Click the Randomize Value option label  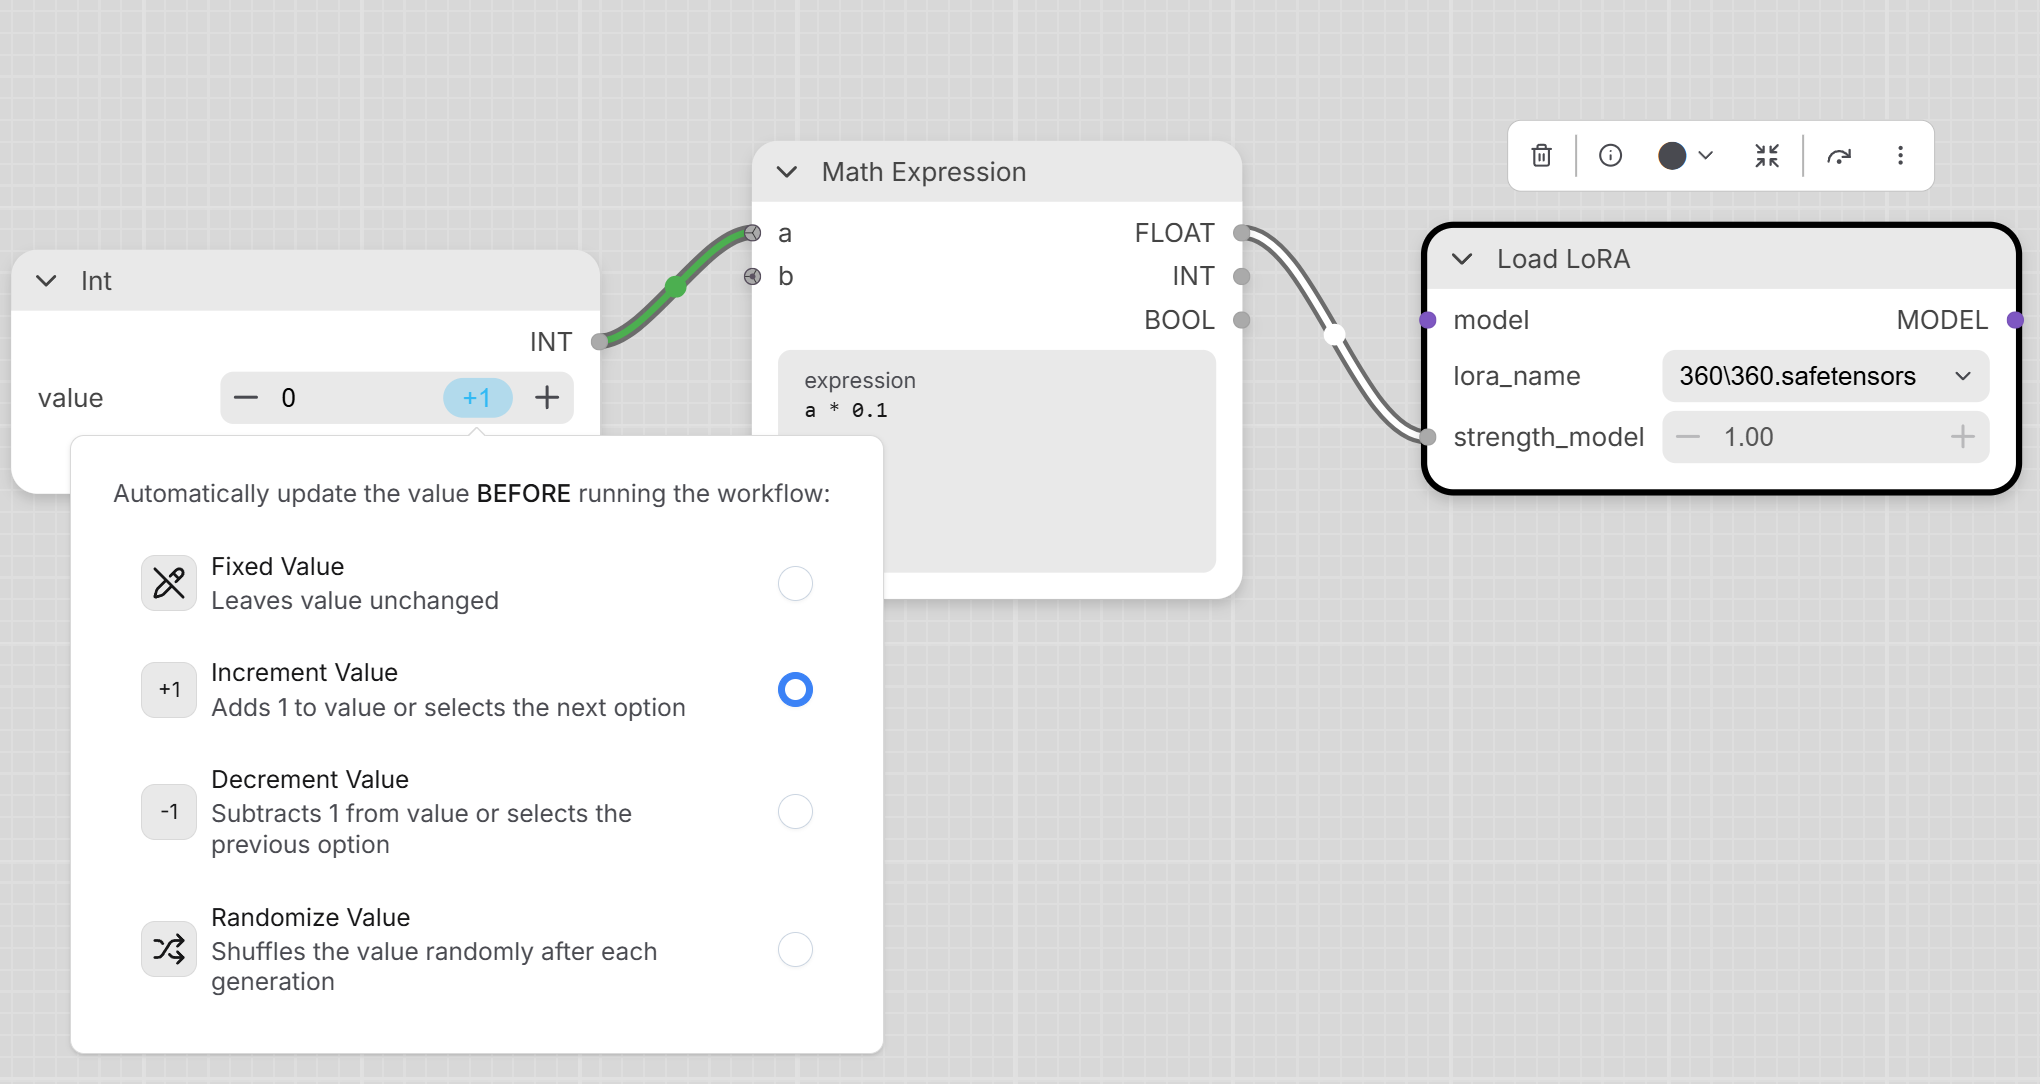(x=310, y=918)
